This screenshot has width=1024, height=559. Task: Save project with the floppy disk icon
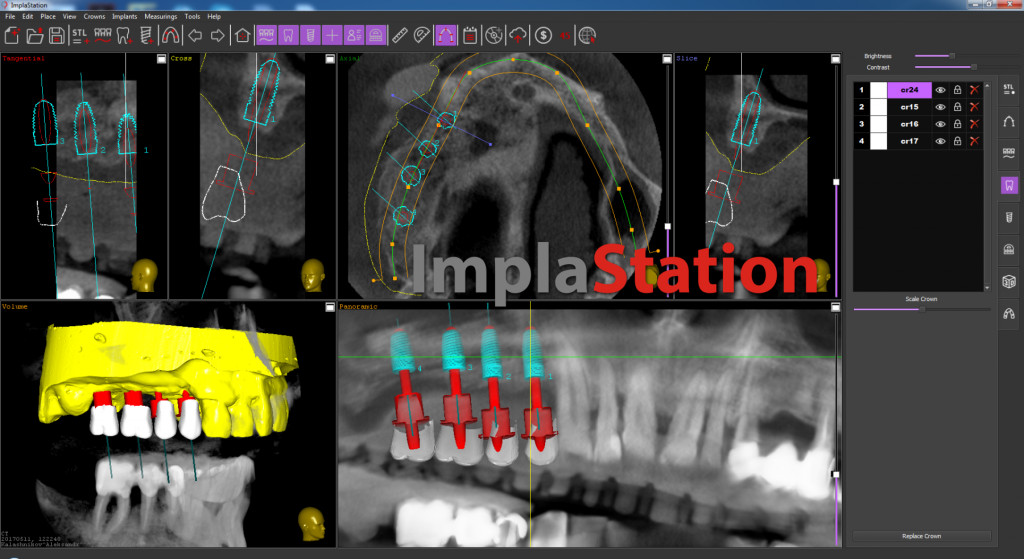(x=57, y=35)
